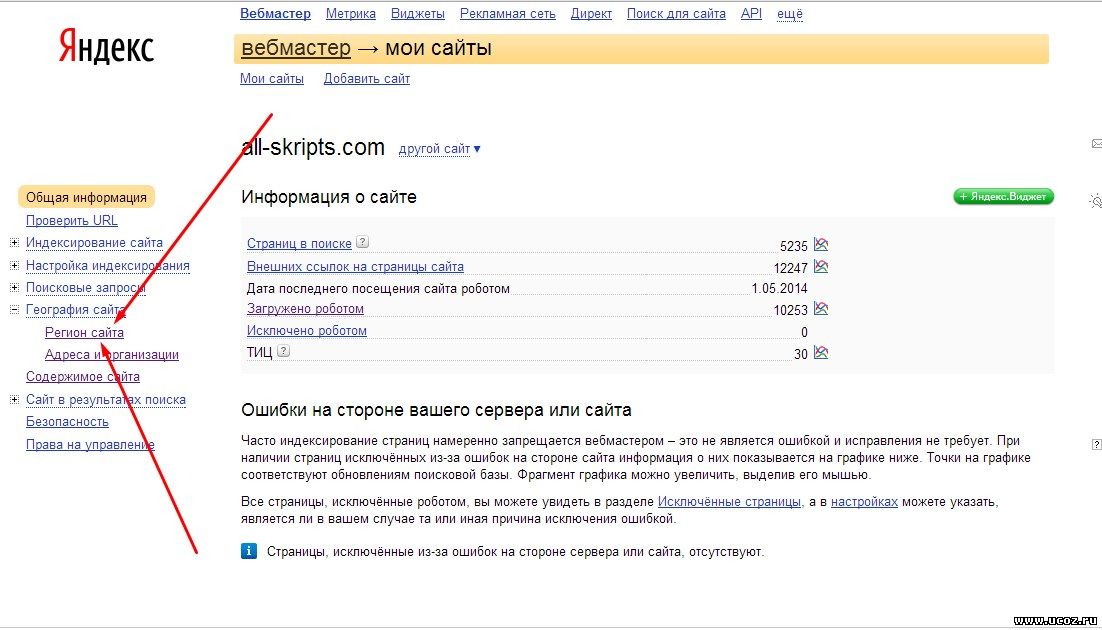The width and height of the screenshot is (1102, 630).
Task: Open Поисковые запросы link
Action: pos(86,288)
